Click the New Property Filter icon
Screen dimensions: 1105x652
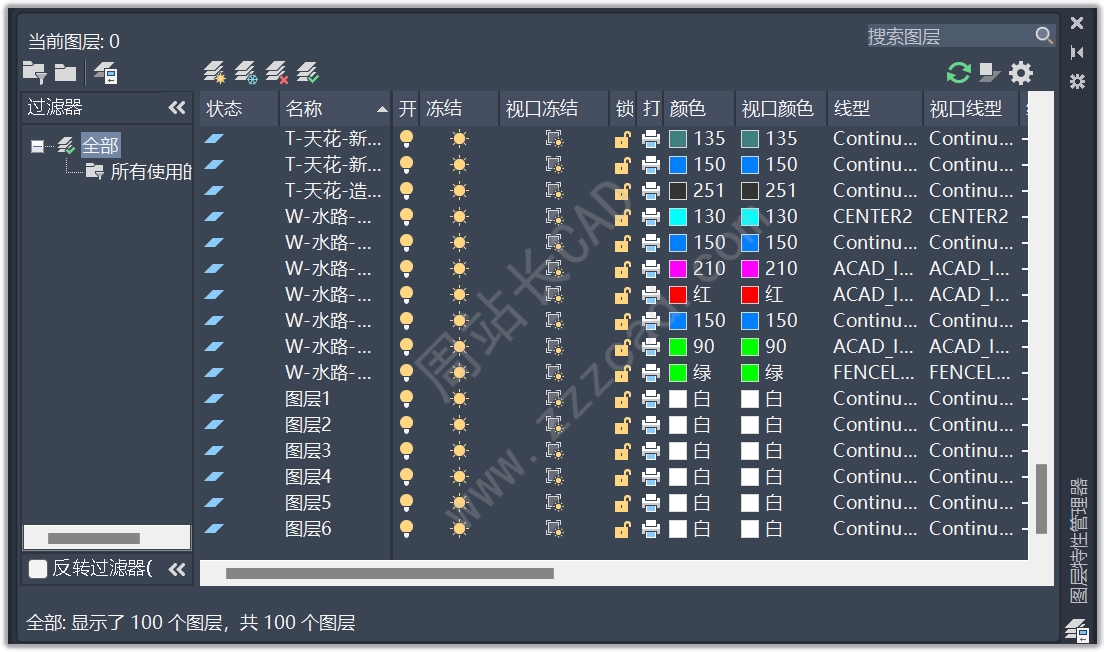[x=35, y=72]
